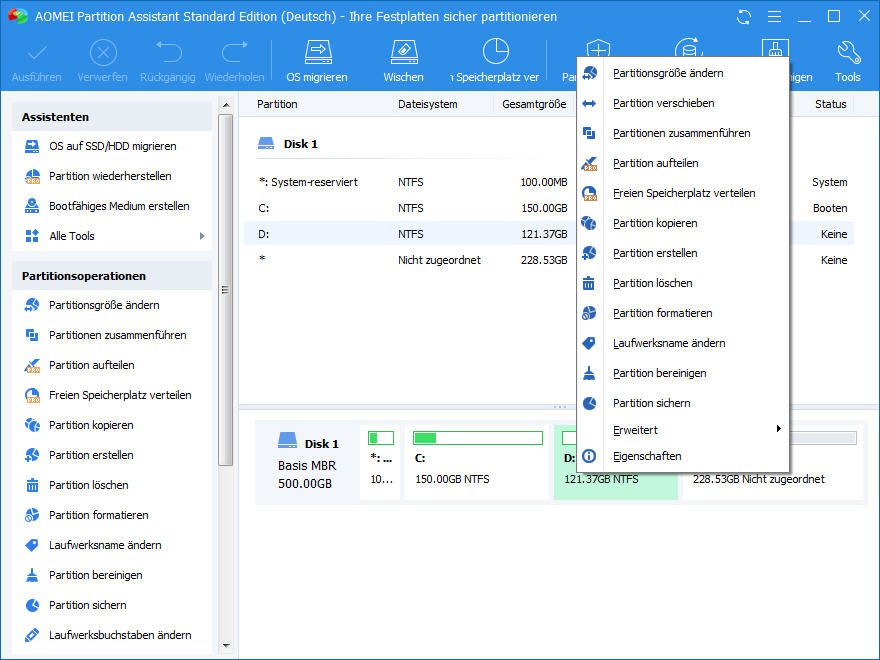This screenshot has height=660, width=880.
Task: Click the Wiederholen redo icon
Action: [234, 52]
